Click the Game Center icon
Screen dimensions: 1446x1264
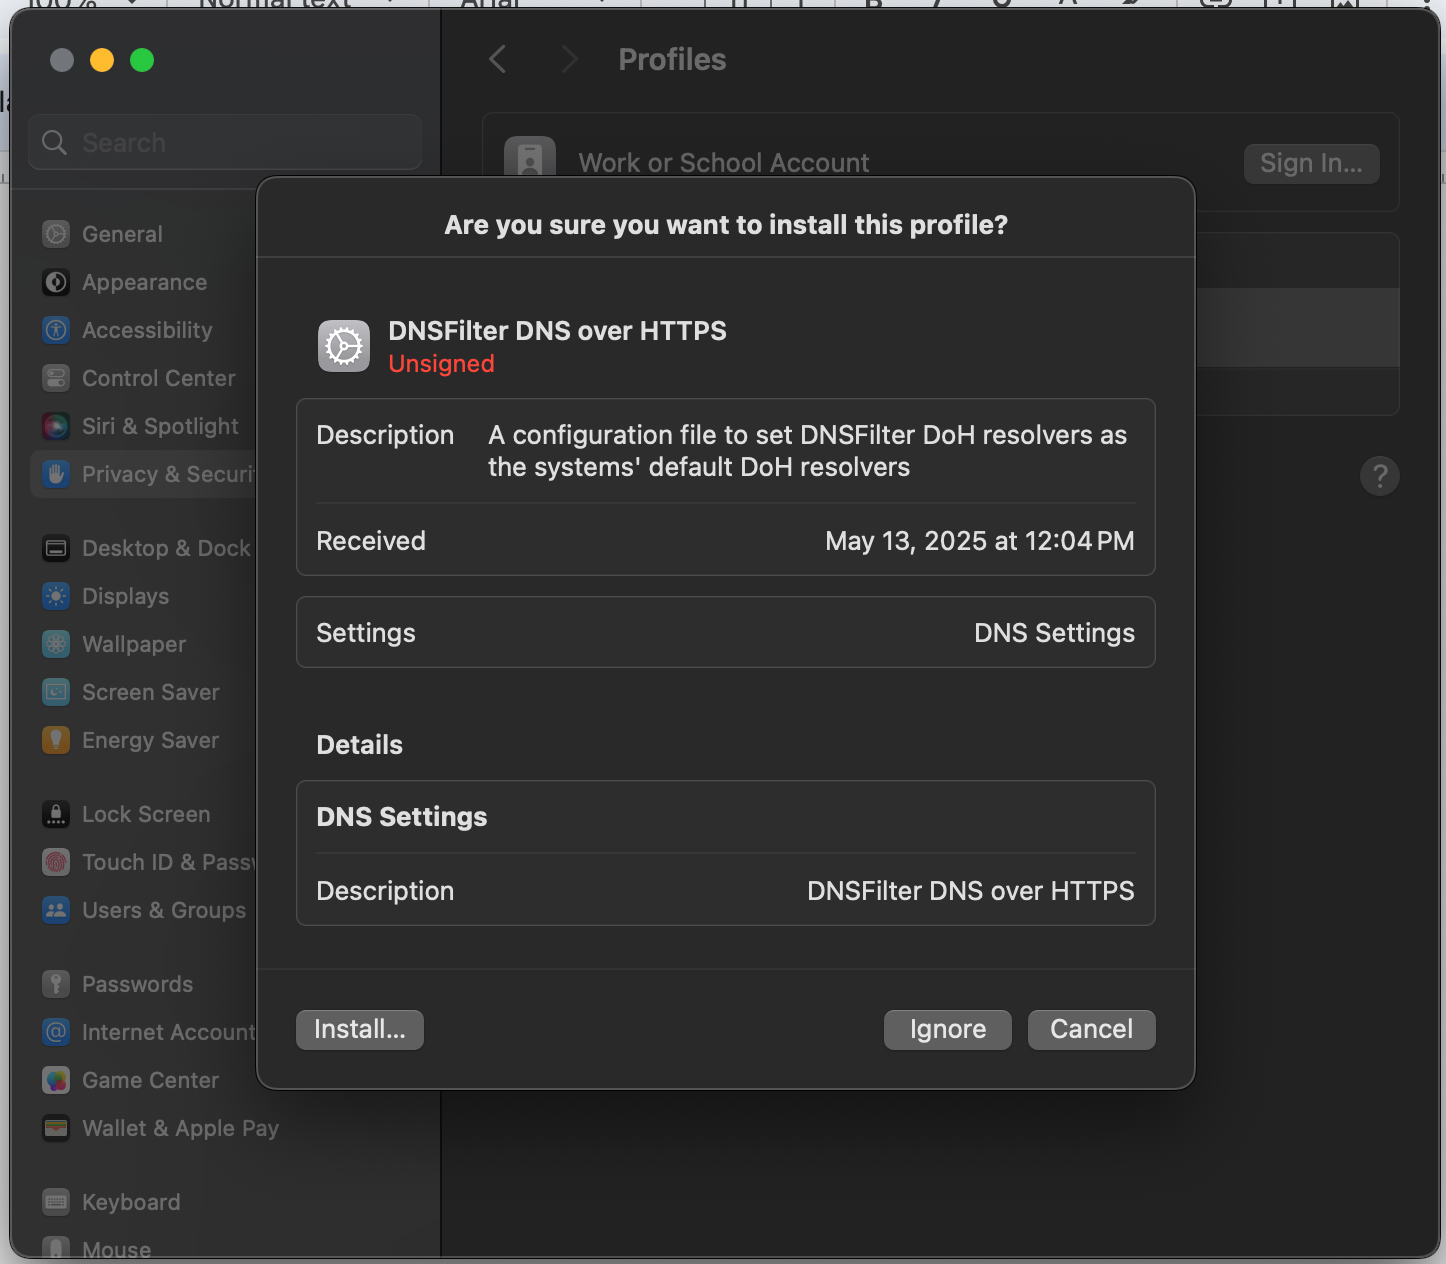[56, 1080]
